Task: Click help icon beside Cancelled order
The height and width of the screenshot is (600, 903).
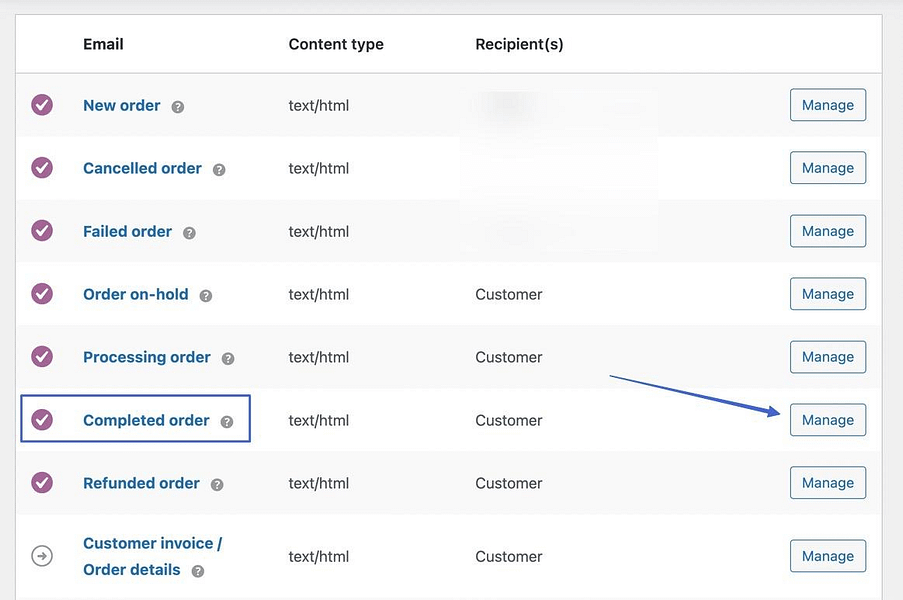Action: click(219, 170)
